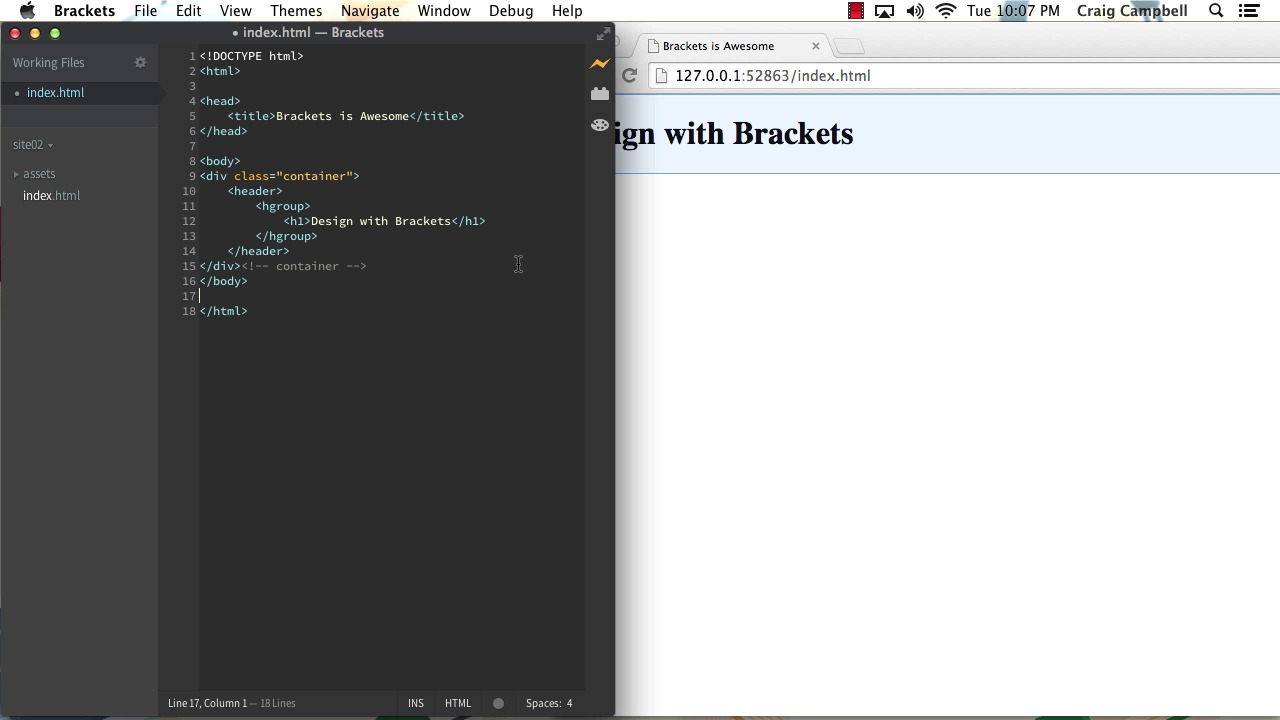This screenshot has width=1280, height=720.
Task: Open the Themes menu
Action: click(296, 11)
